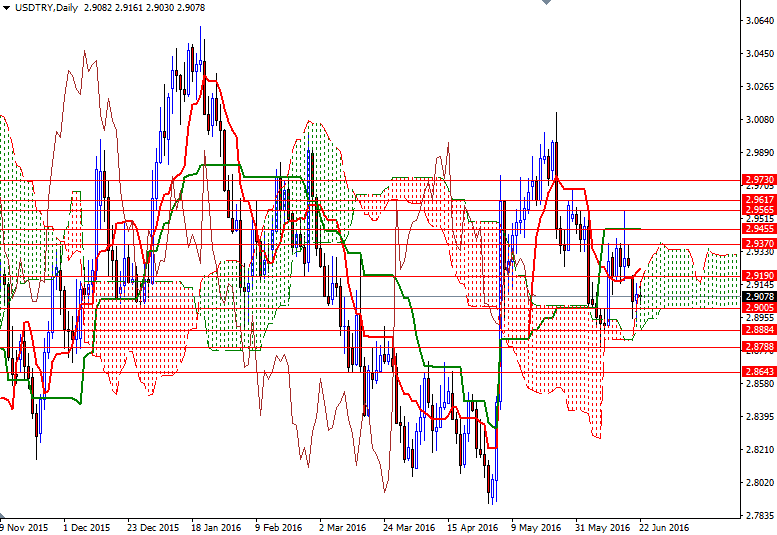Select the 2.9455 horizontal line price label
The width and height of the screenshot is (777, 535).
(759, 228)
